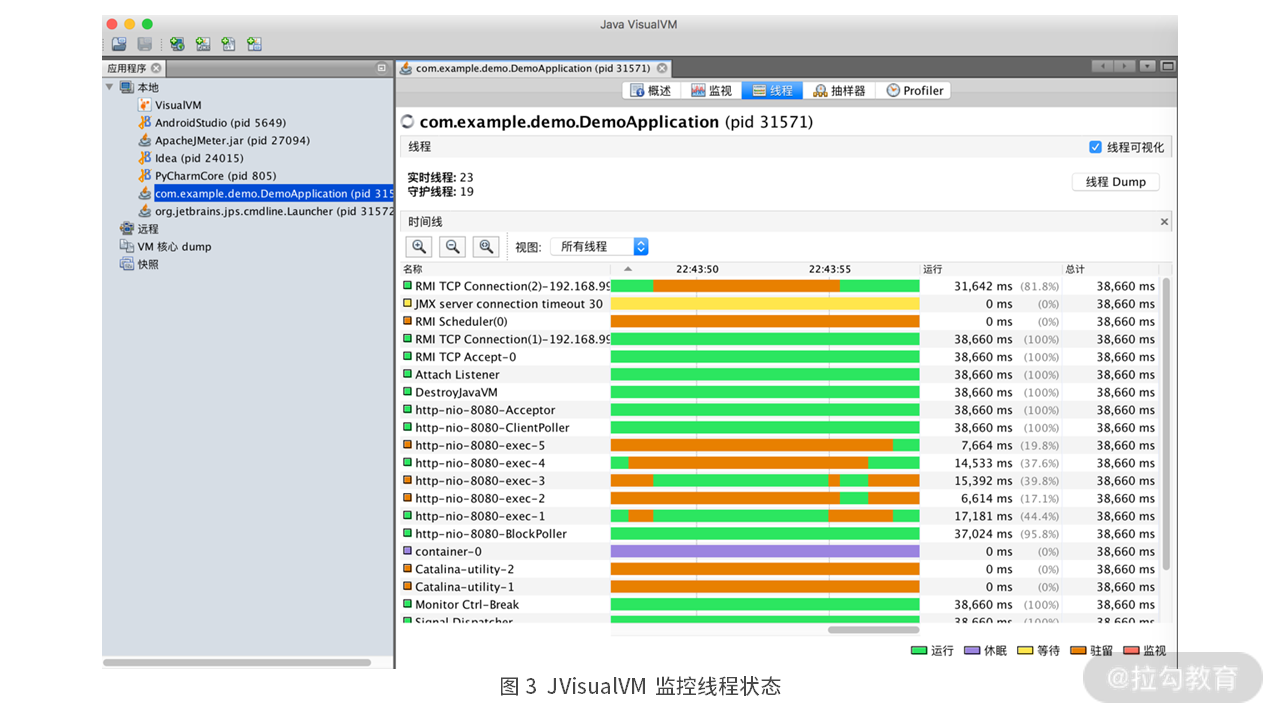Click the PyCharmCore process icon

point(145,176)
